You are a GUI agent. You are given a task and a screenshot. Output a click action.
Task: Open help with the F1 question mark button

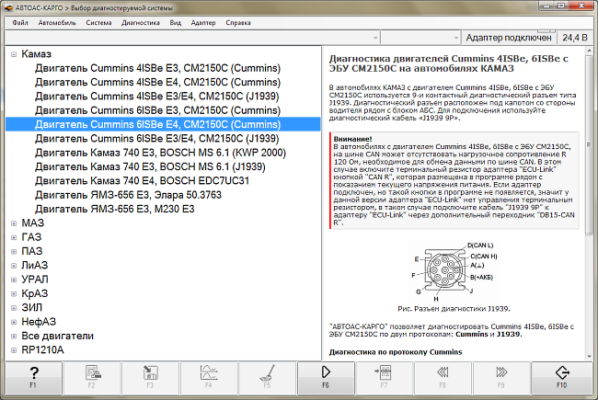click(33, 377)
